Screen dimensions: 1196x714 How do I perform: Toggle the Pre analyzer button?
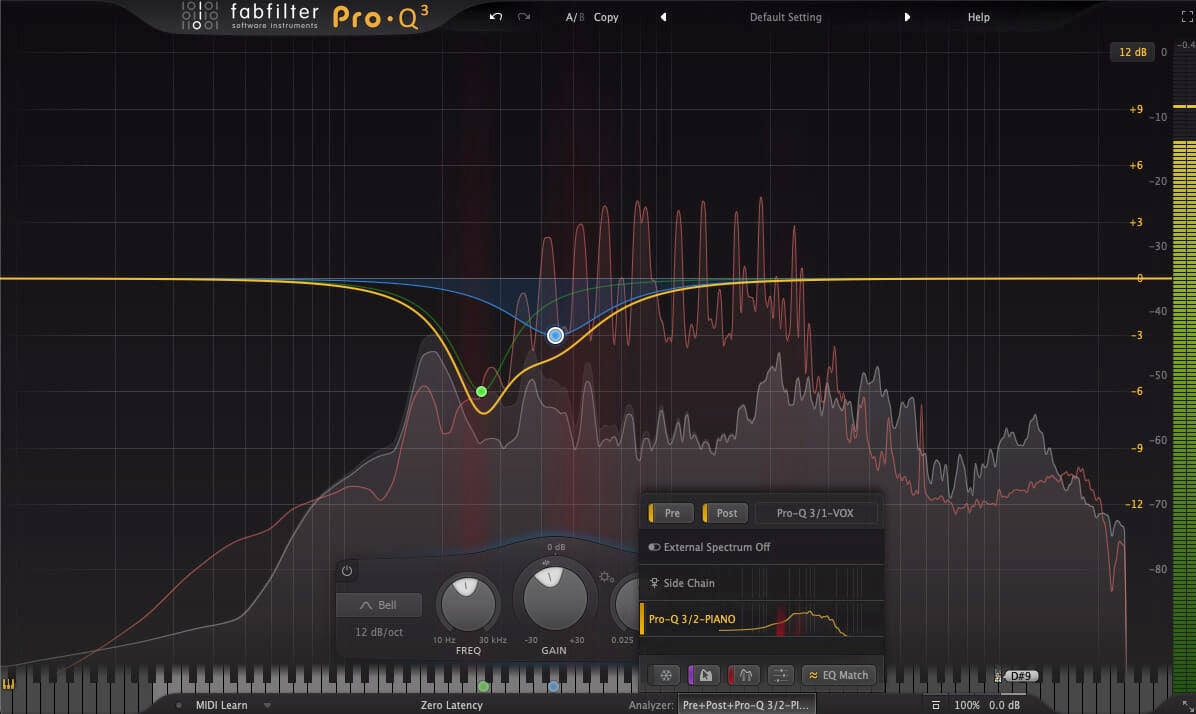[671, 513]
